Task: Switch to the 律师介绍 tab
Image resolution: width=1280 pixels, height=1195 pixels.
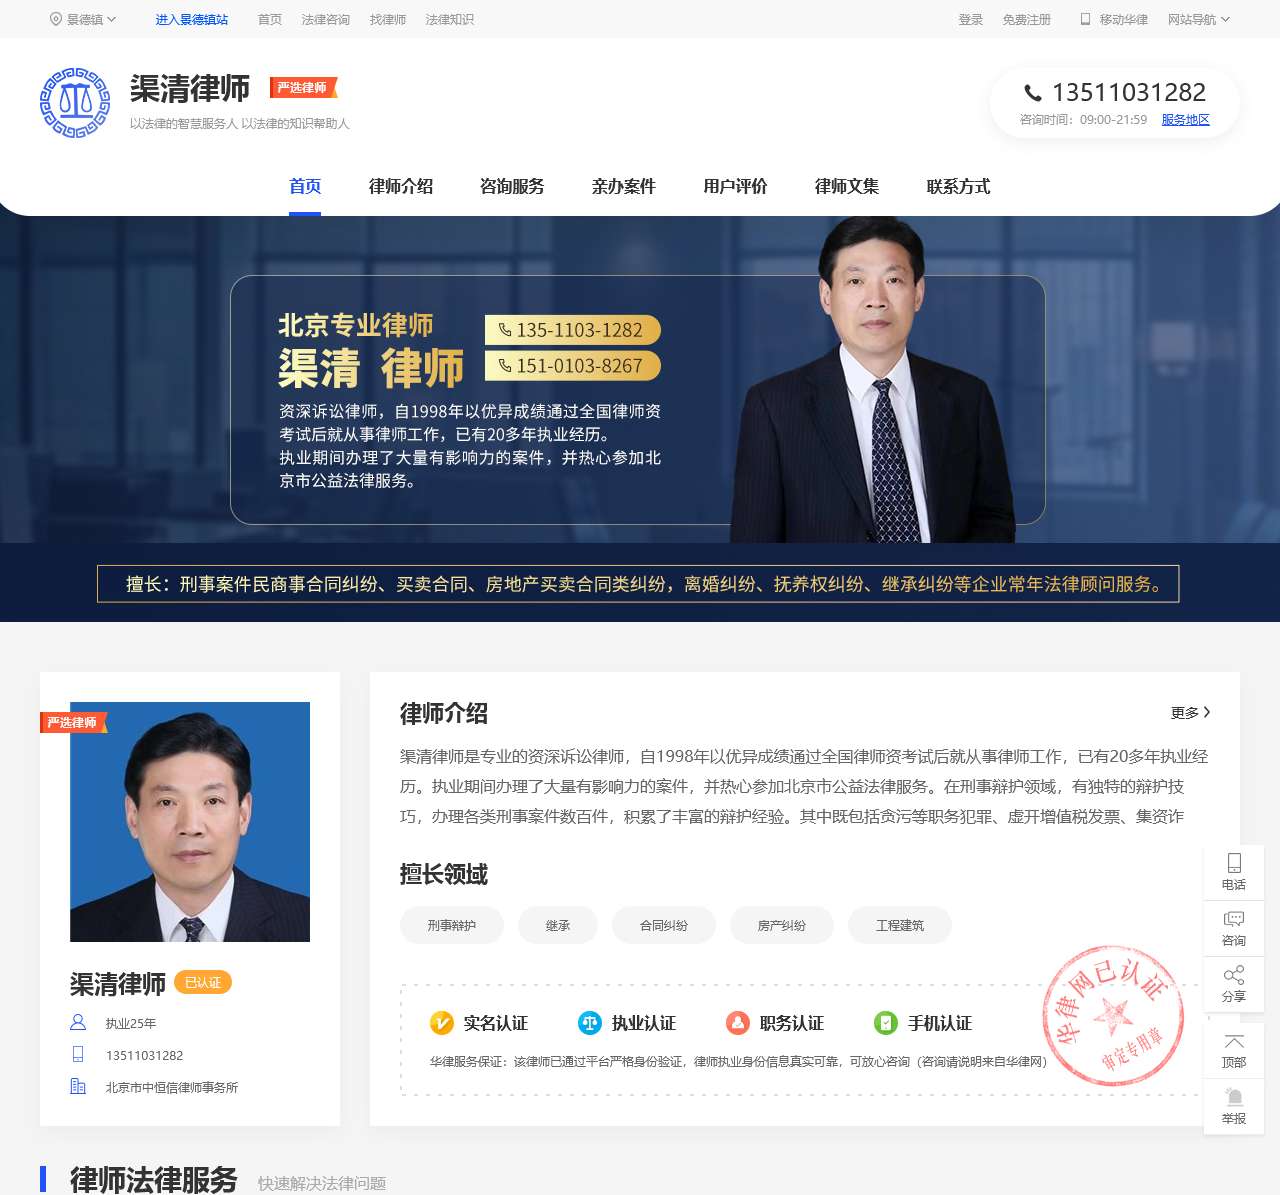Action: pos(401,186)
